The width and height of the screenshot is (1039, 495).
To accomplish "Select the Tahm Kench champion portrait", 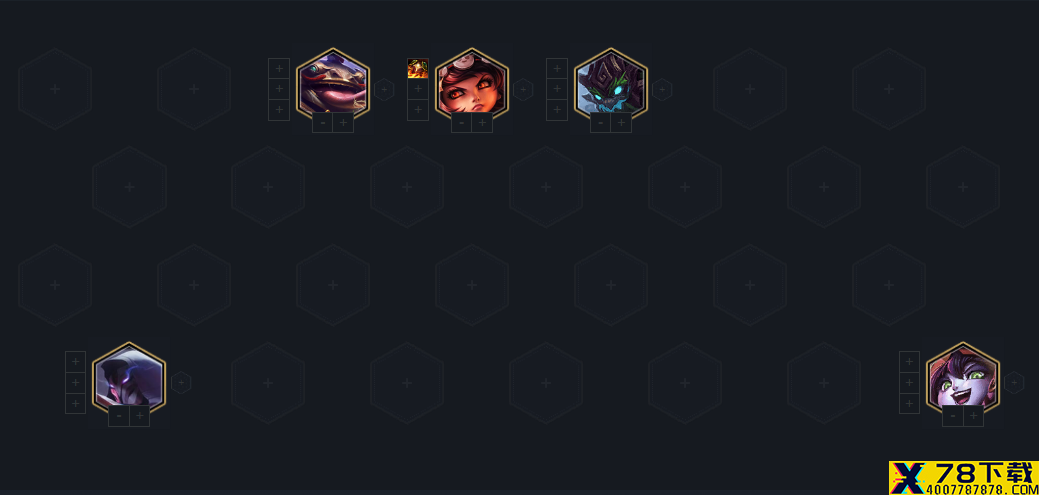I will 333,85.
